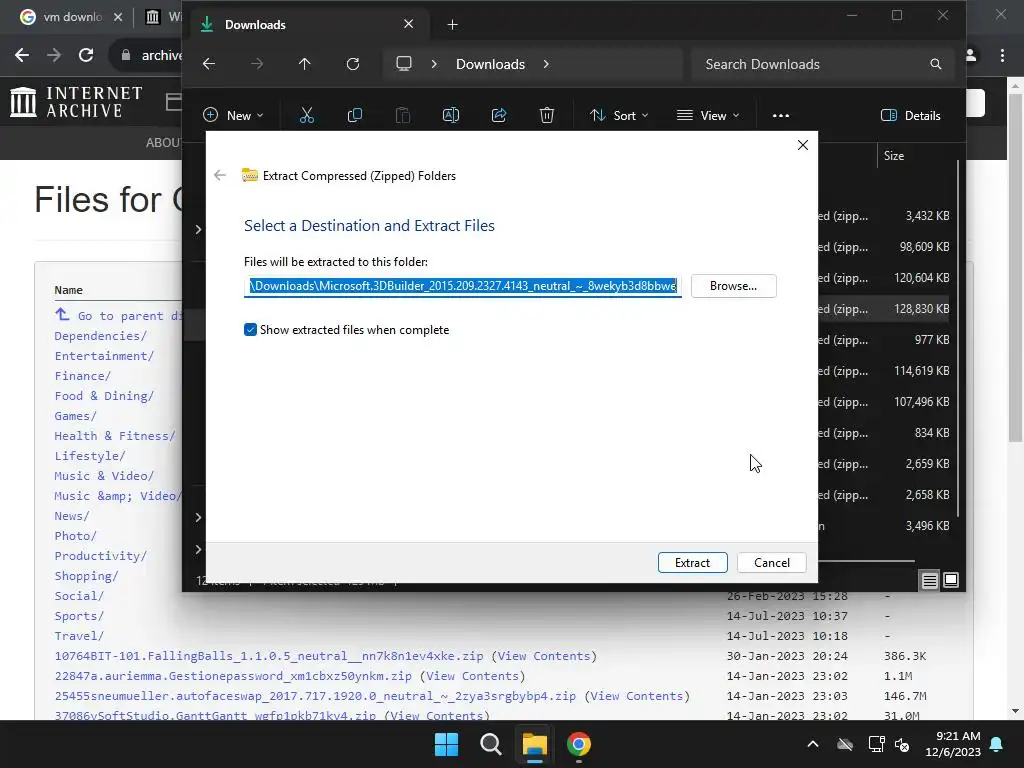Click the Copy icon in Explorer toolbar

pyautogui.click(x=355, y=116)
